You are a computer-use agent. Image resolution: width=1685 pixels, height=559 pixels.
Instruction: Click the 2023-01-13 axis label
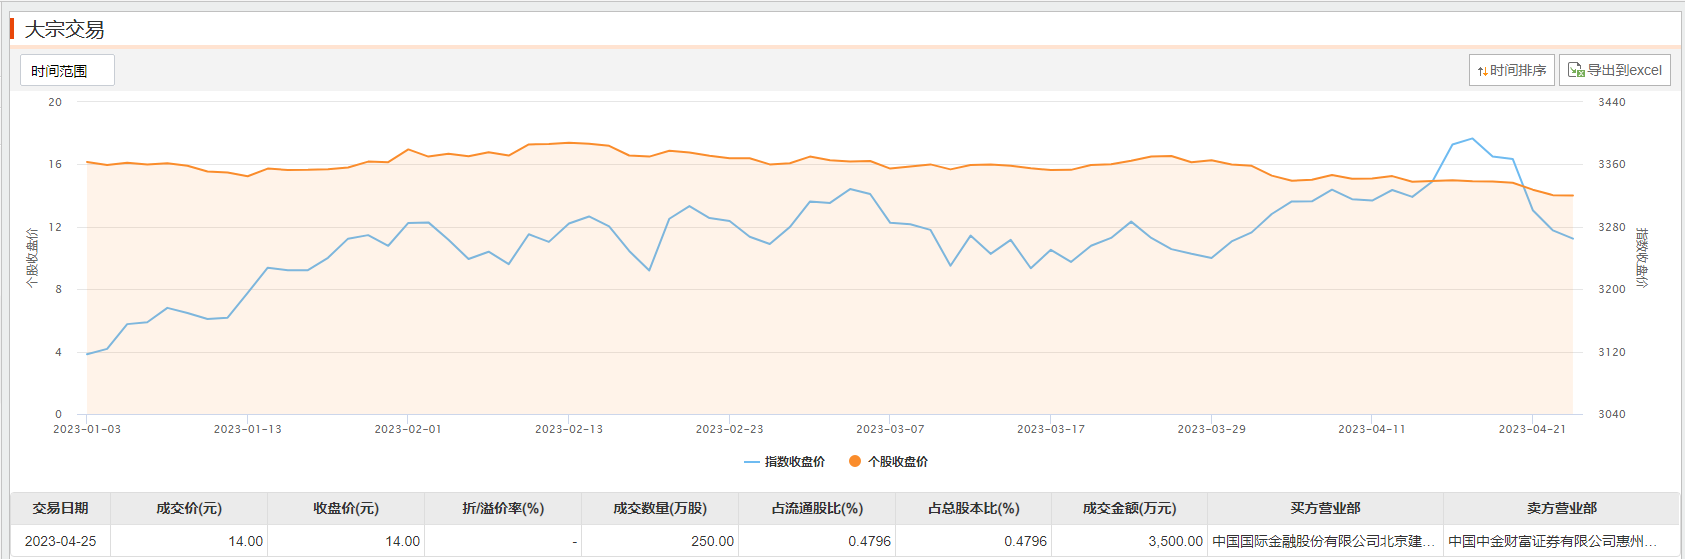(x=248, y=429)
